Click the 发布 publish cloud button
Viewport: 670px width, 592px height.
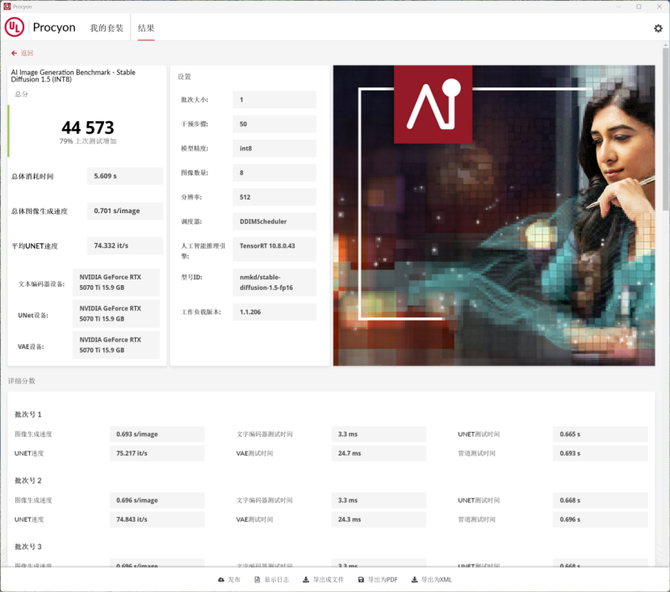[x=229, y=580]
